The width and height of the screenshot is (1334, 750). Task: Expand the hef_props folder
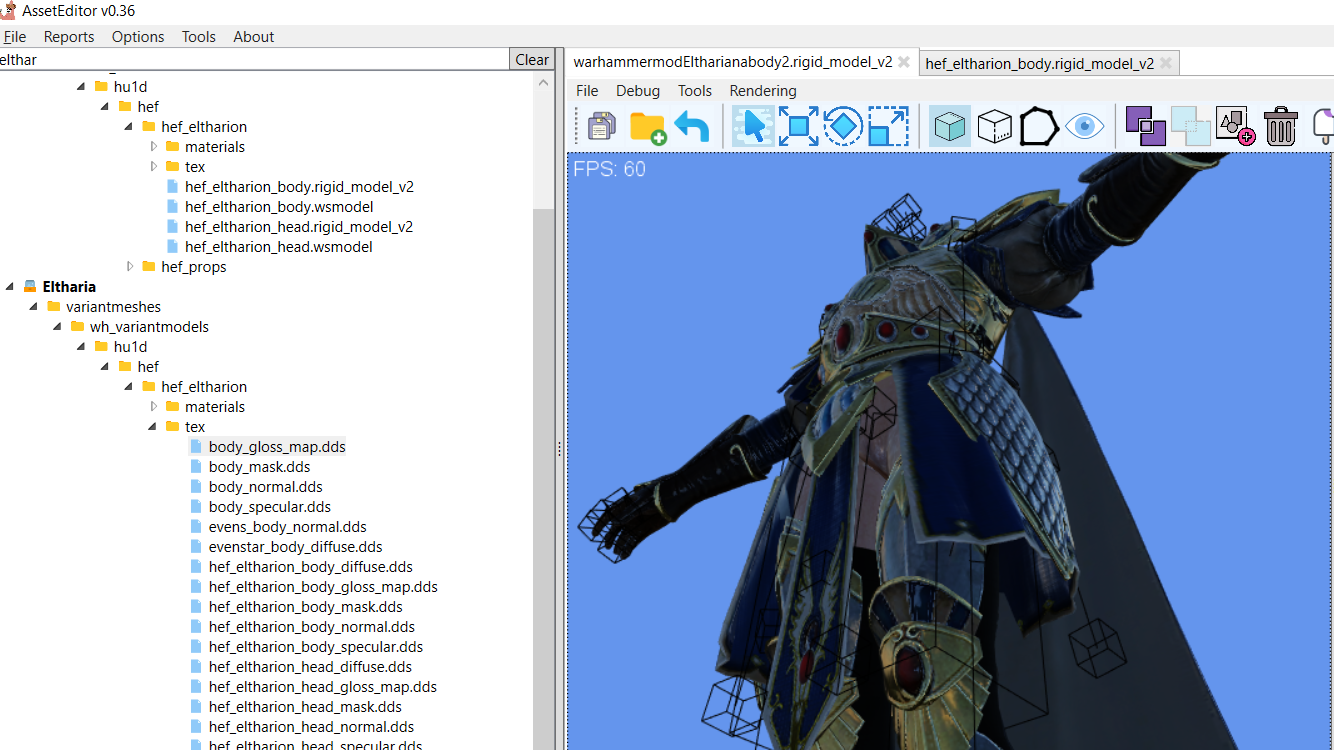[130, 266]
